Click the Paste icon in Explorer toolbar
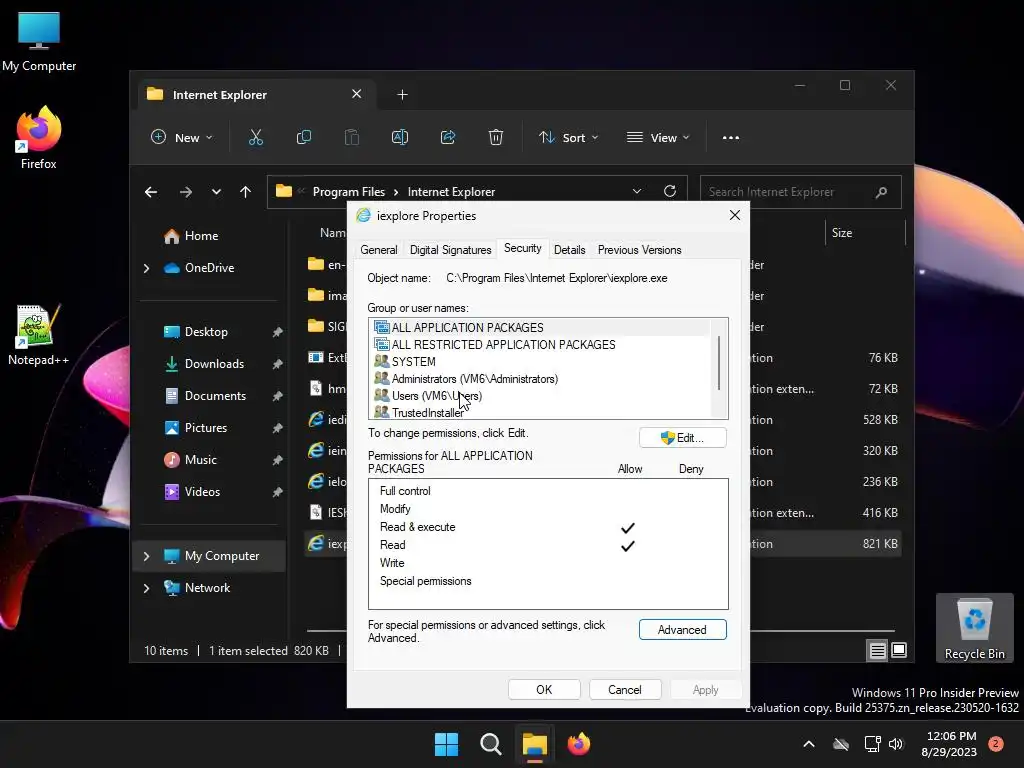Screen dimensions: 1024x768 [351, 138]
